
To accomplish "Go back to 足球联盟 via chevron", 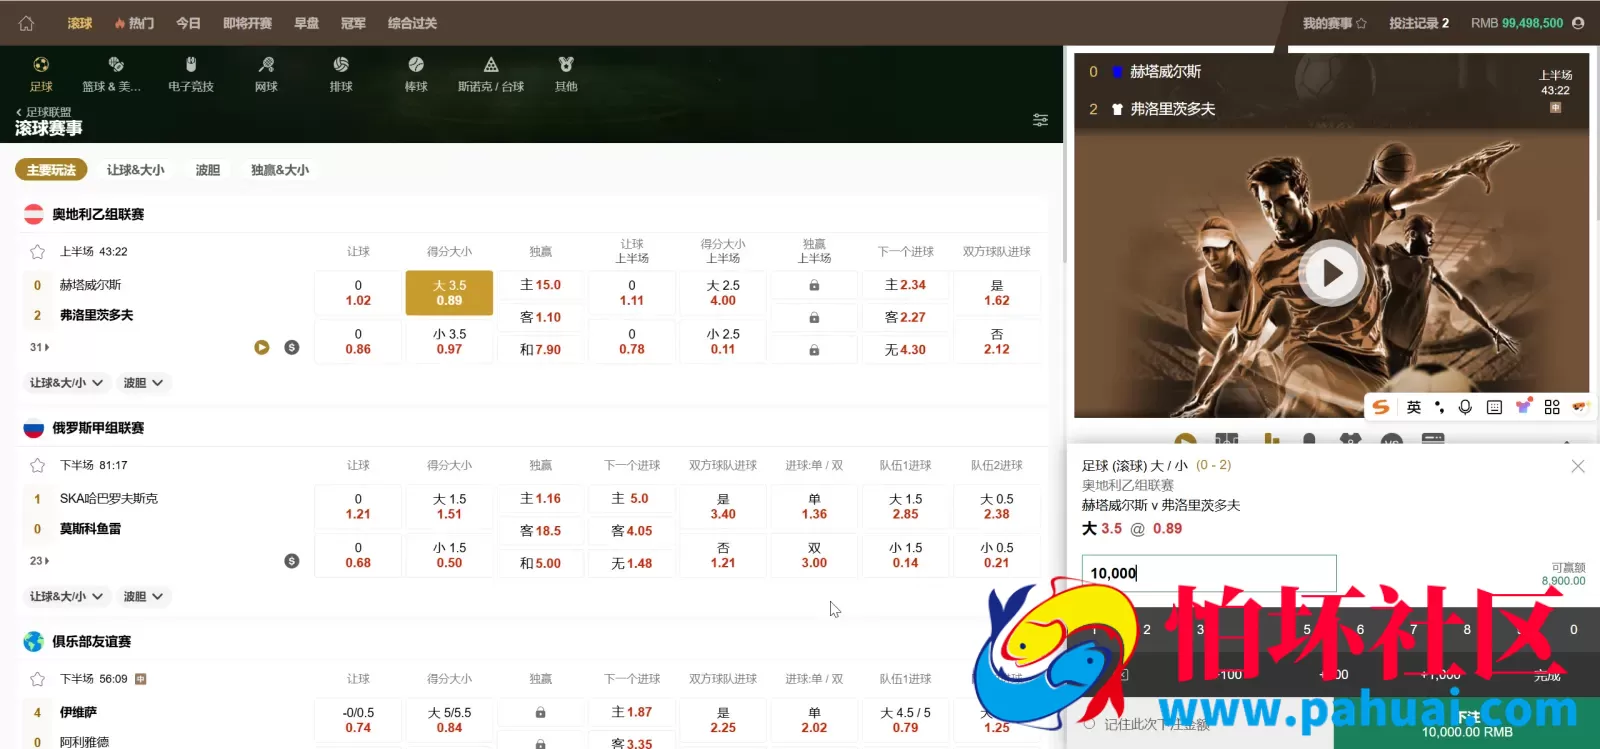I will pyautogui.click(x=18, y=112).
